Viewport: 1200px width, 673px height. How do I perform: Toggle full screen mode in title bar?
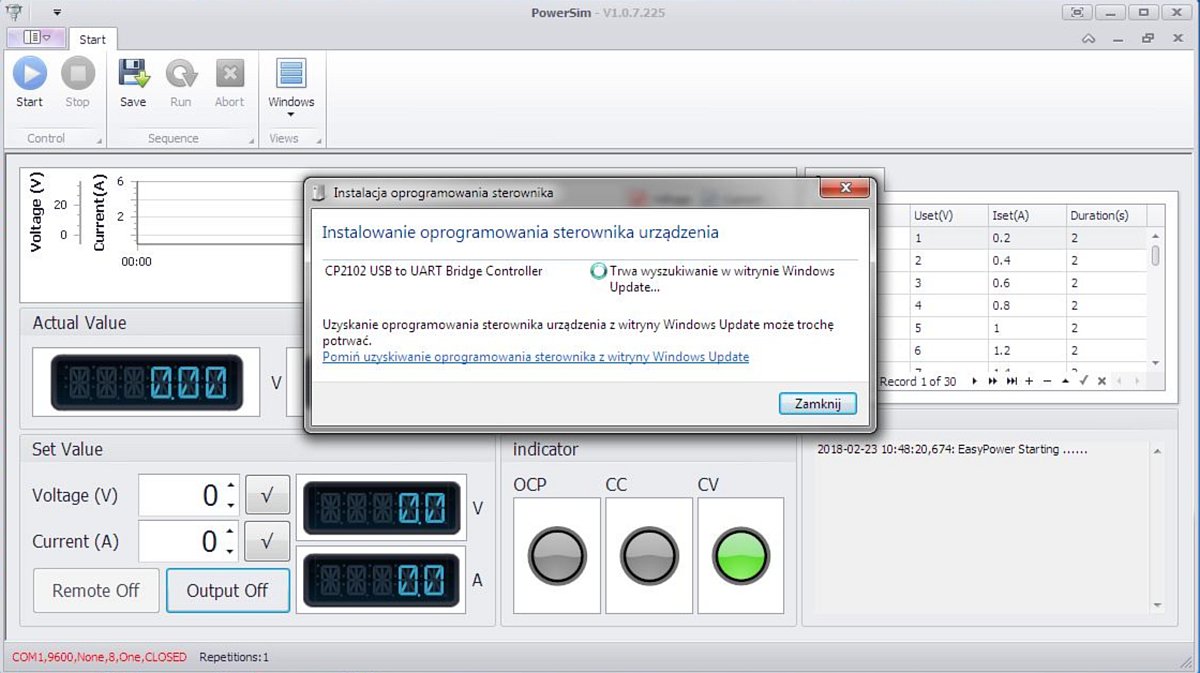click(x=1077, y=12)
